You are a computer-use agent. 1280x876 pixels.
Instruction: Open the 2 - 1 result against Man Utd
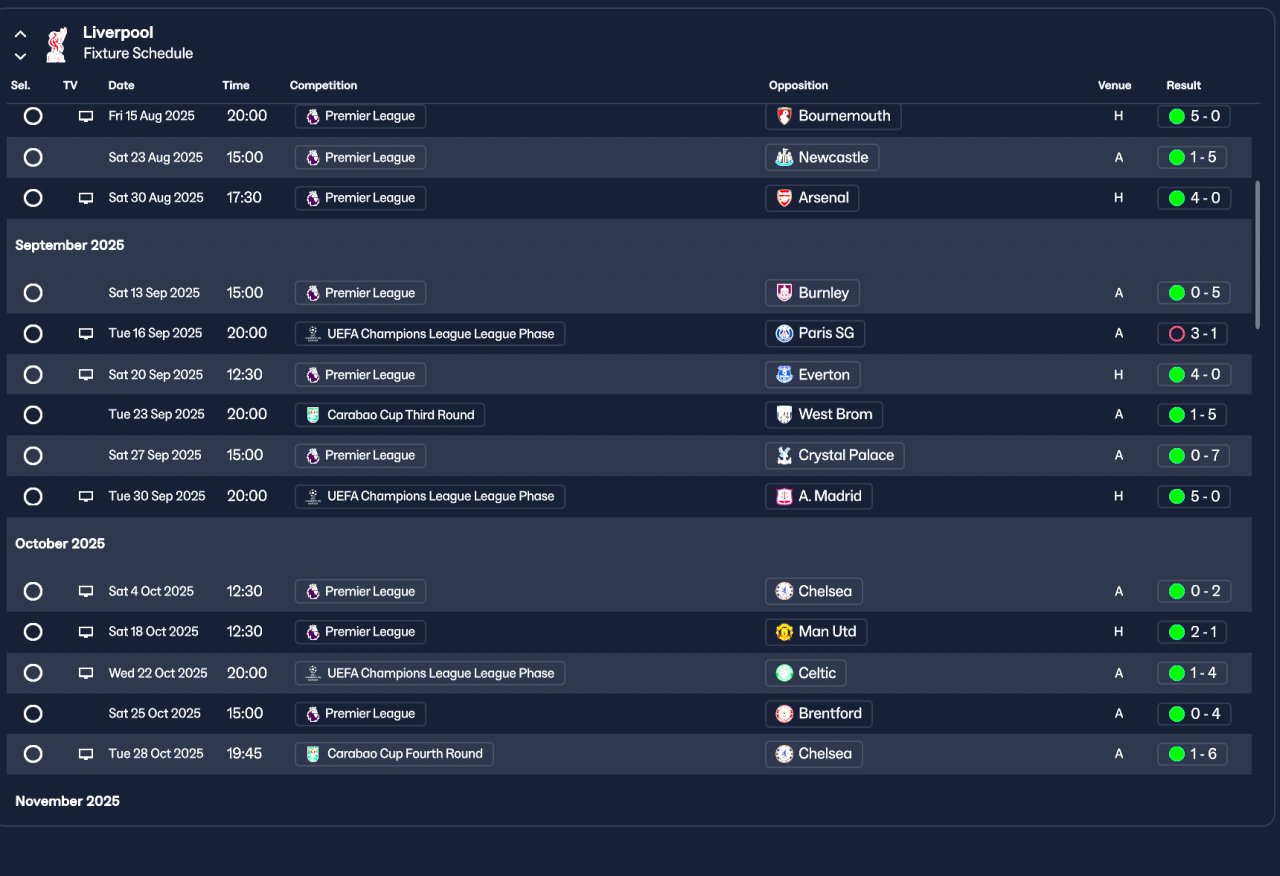[1192, 632]
